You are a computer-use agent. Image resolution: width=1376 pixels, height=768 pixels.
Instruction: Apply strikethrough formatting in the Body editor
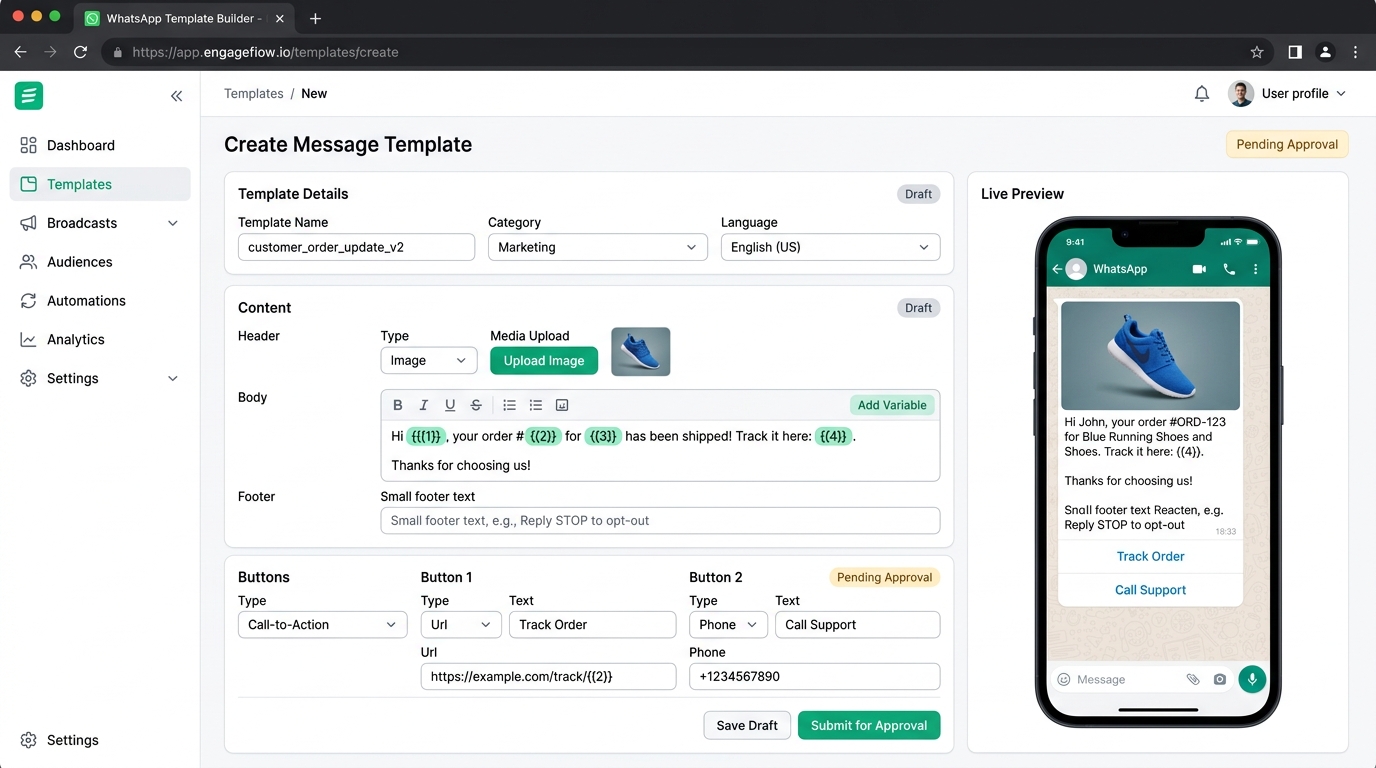point(476,405)
